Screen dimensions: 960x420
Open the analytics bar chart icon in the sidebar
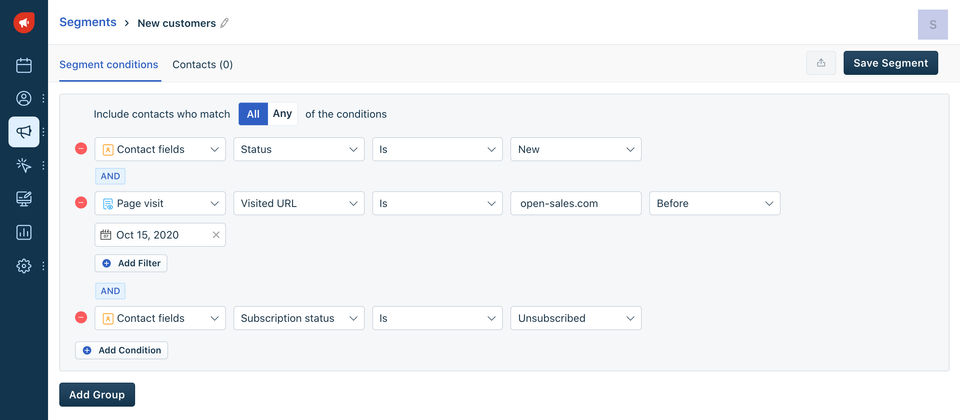[24, 232]
